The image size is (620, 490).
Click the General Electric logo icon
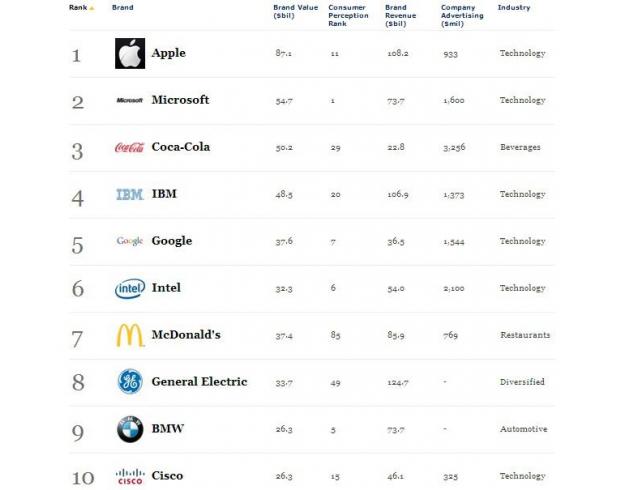[x=130, y=382]
